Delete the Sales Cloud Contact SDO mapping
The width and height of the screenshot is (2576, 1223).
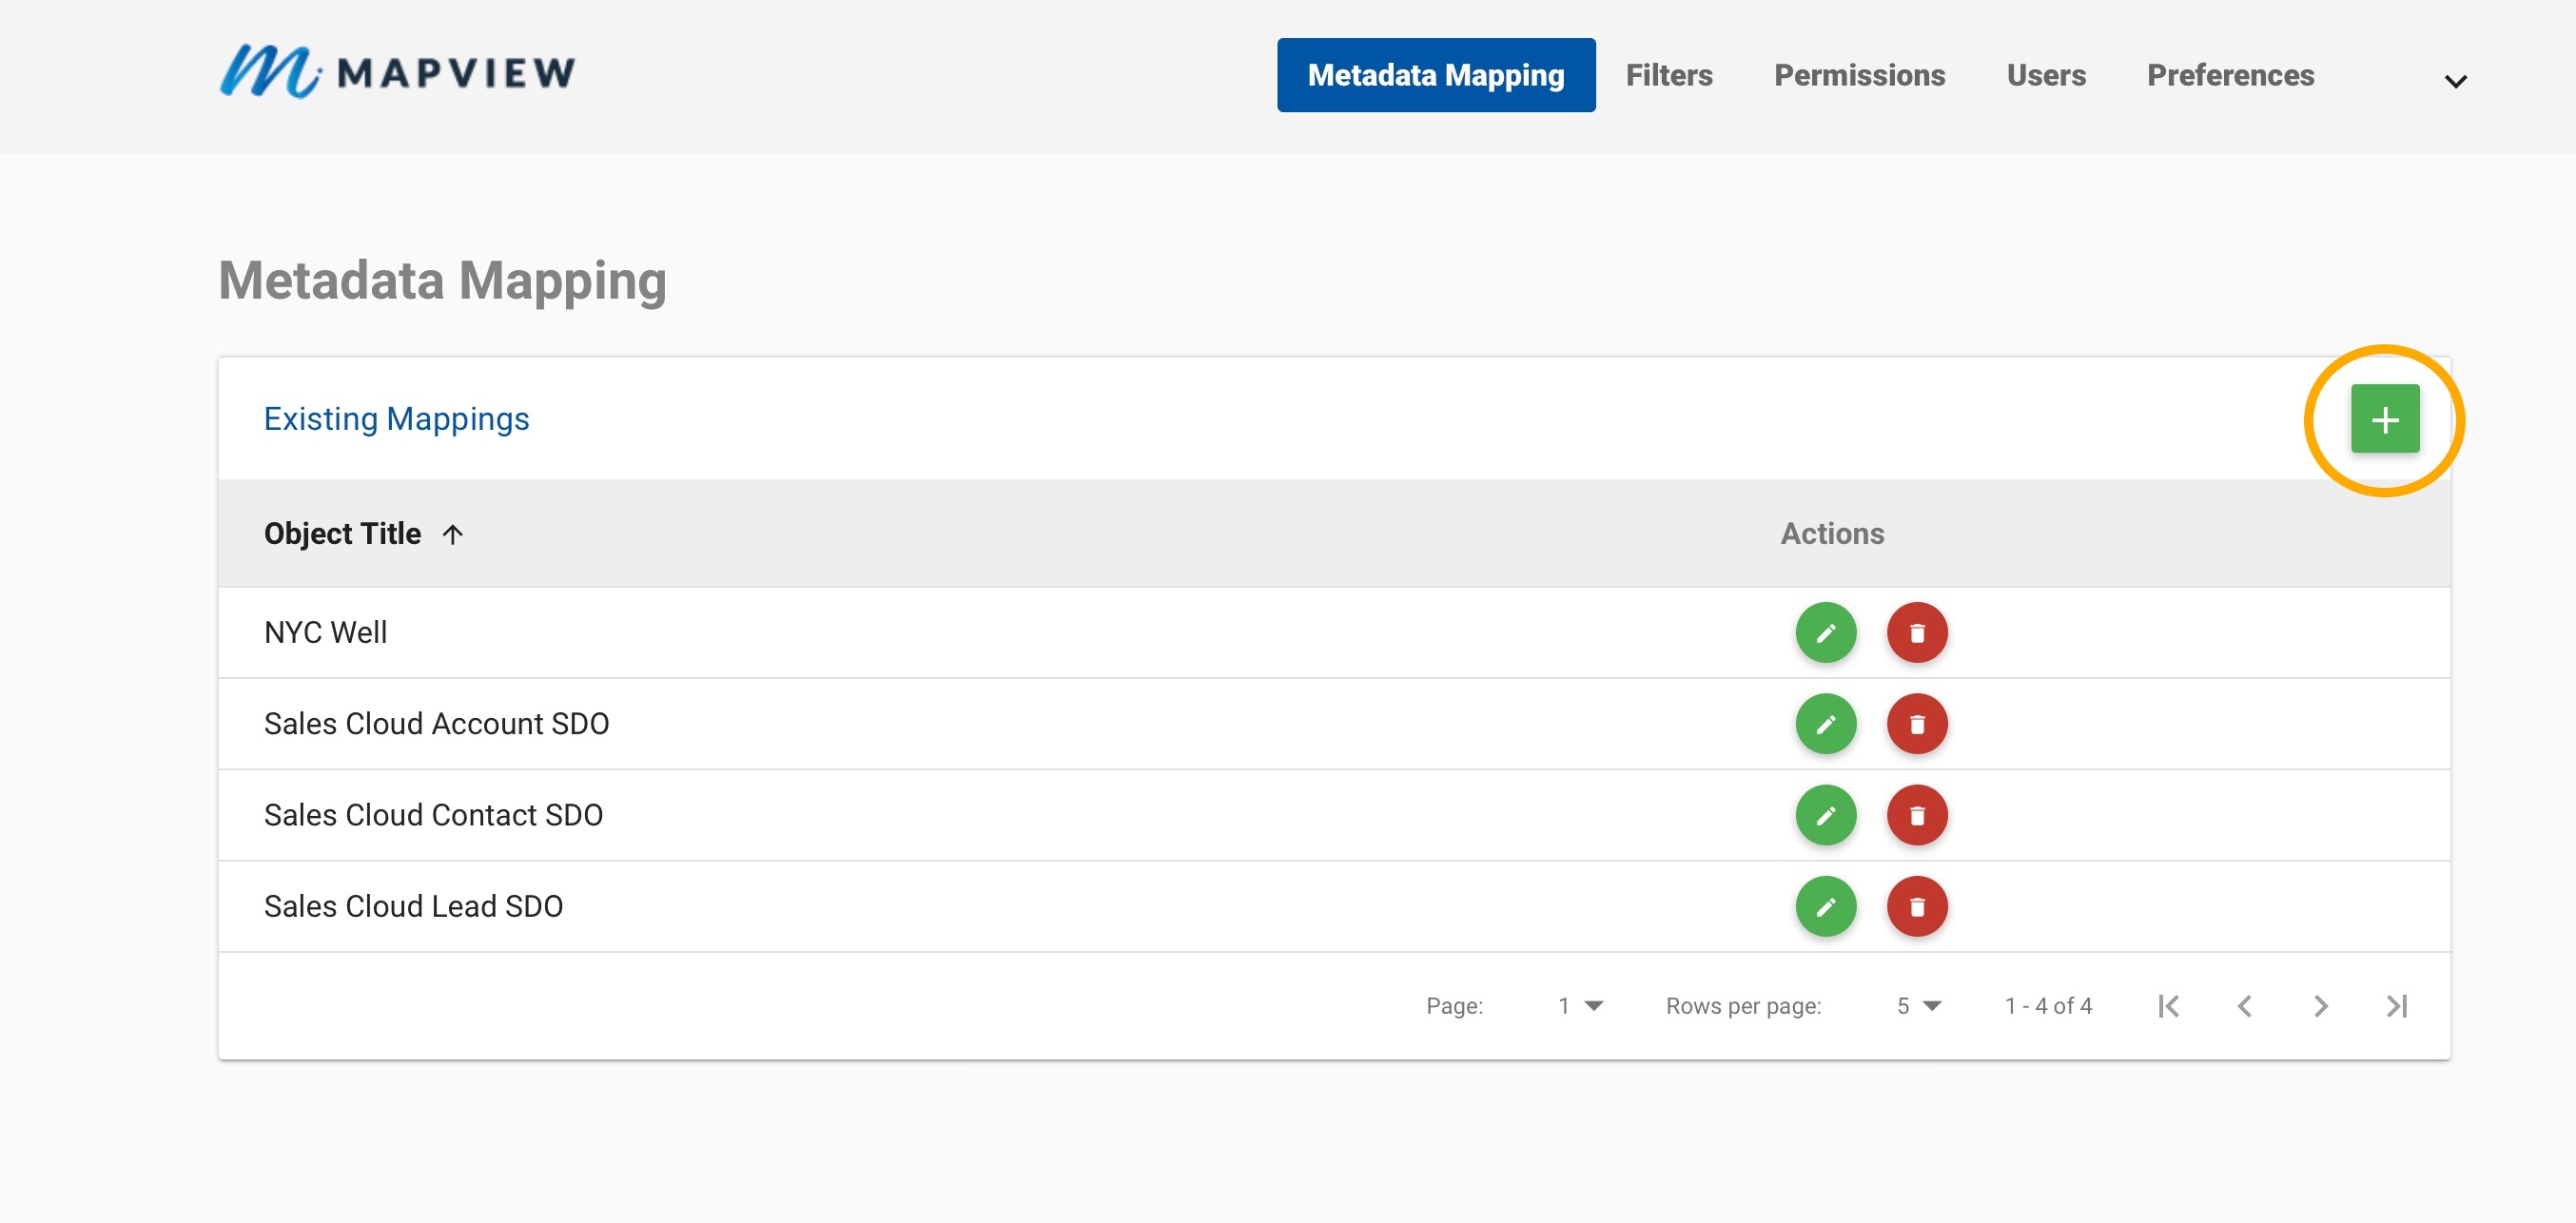coord(1916,815)
